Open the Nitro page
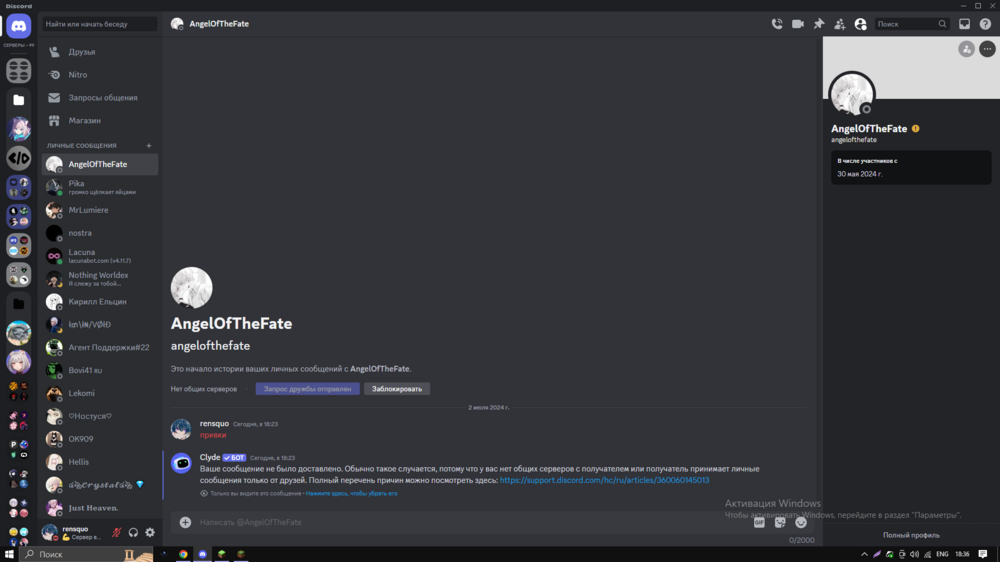 (99, 75)
